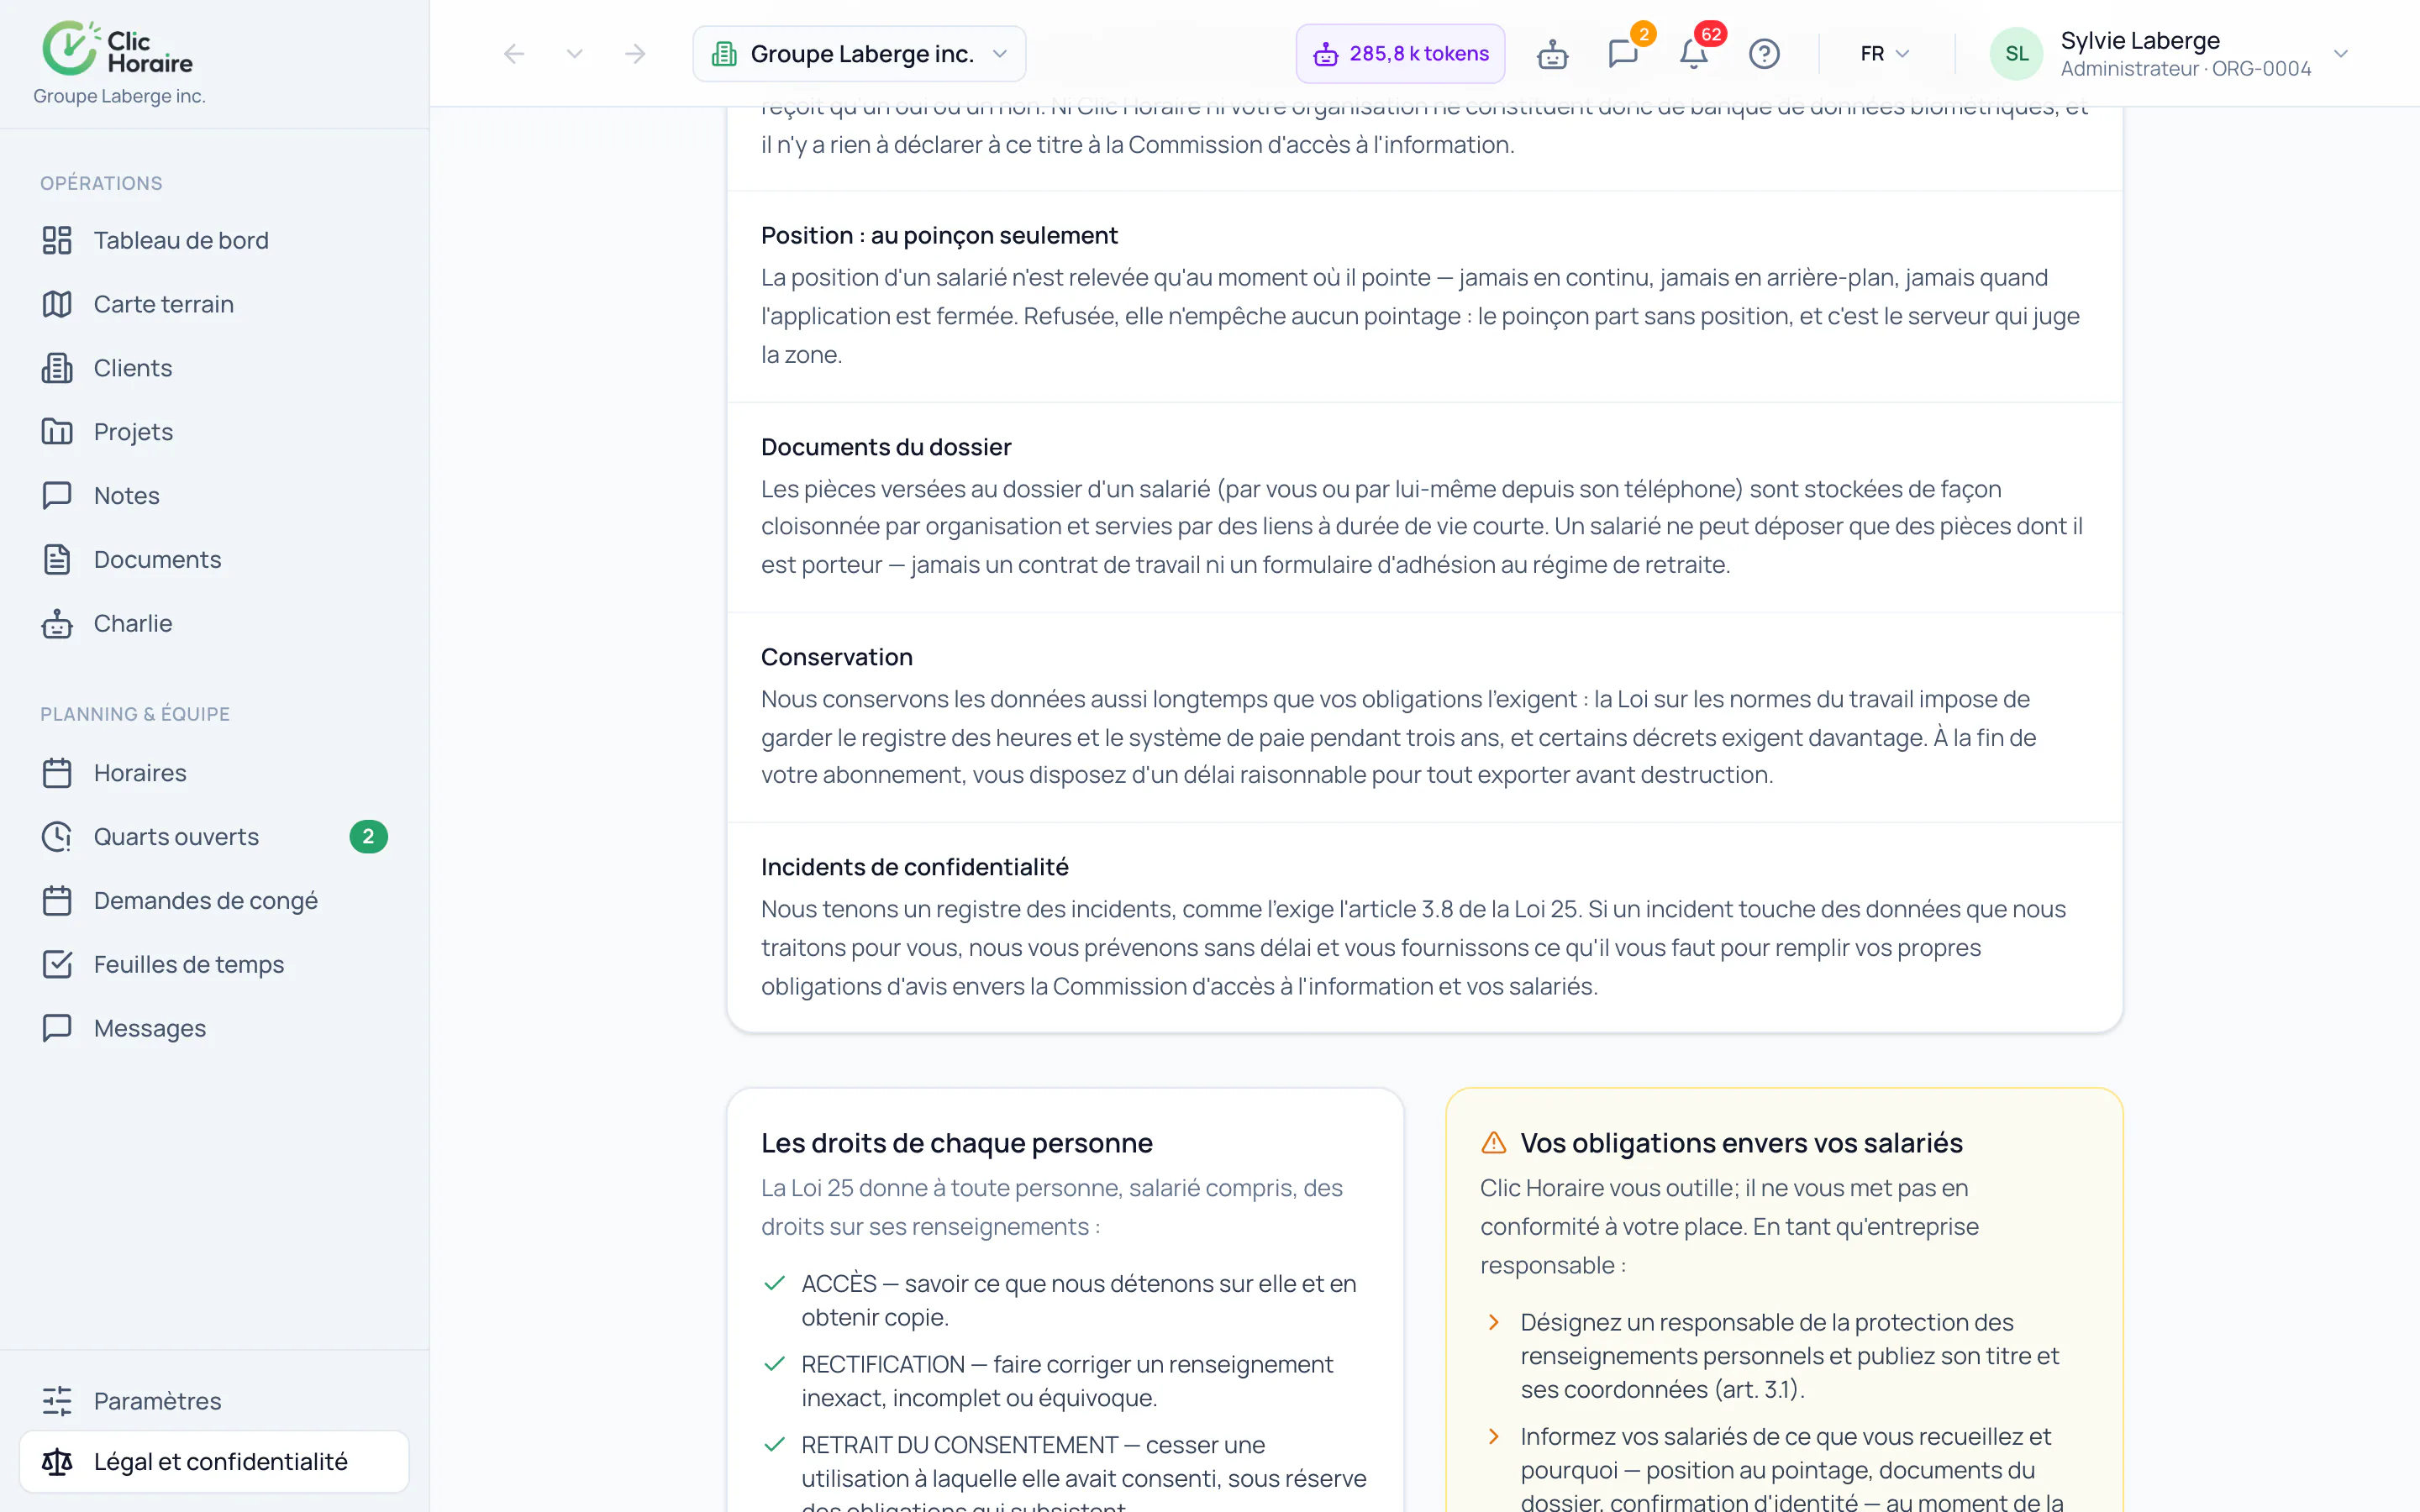Open the help question mark icon

pyautogui.click(x=1764, y=54)
